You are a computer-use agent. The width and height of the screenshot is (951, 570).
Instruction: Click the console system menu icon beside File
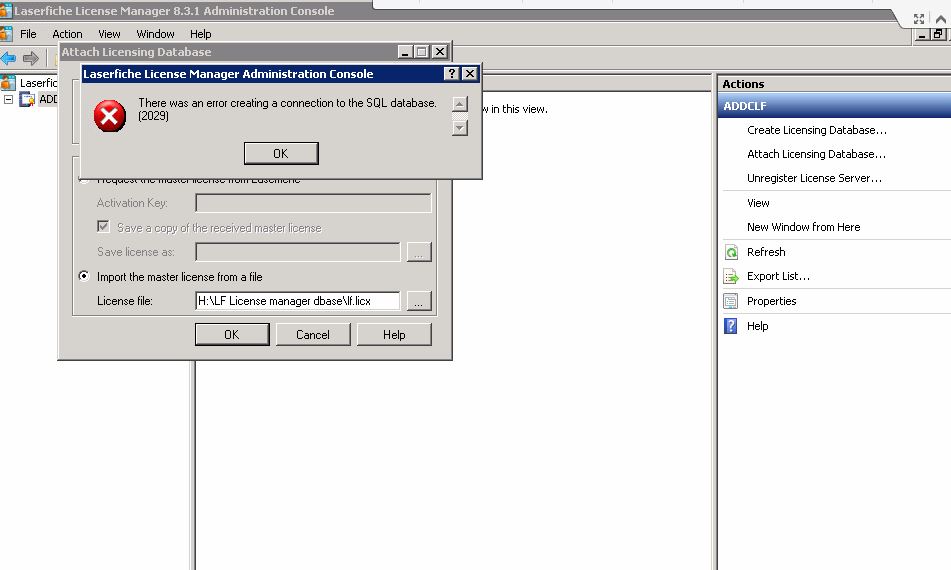point(7,34)
